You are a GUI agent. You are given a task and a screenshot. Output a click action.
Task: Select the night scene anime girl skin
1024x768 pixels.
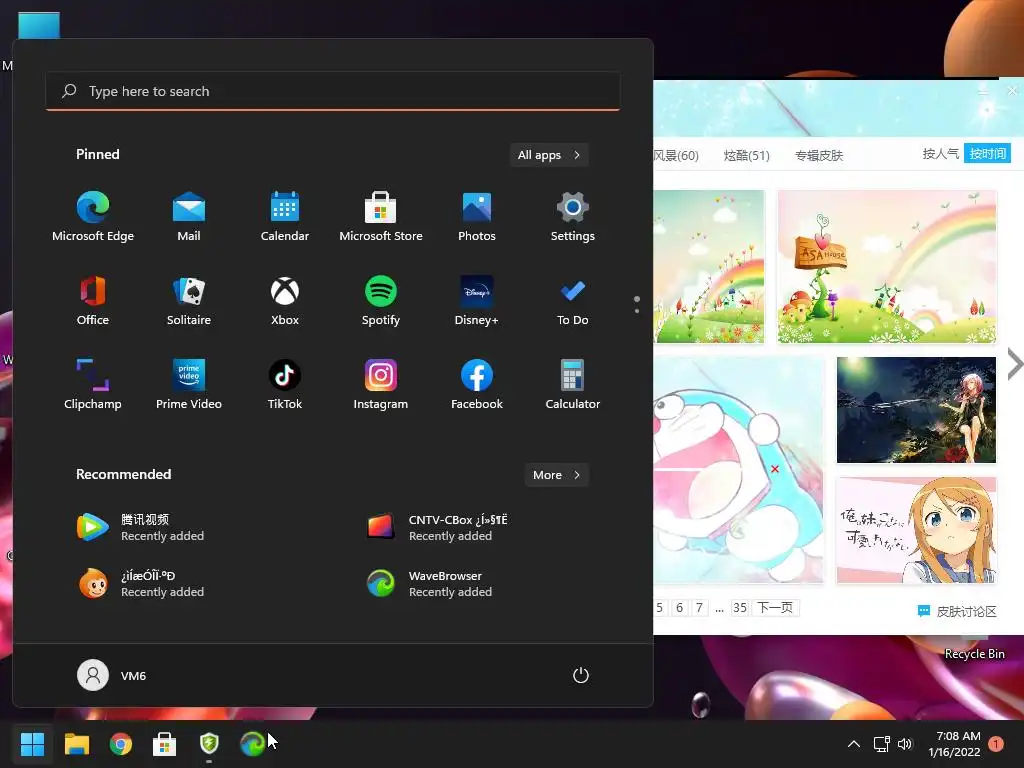916,409
